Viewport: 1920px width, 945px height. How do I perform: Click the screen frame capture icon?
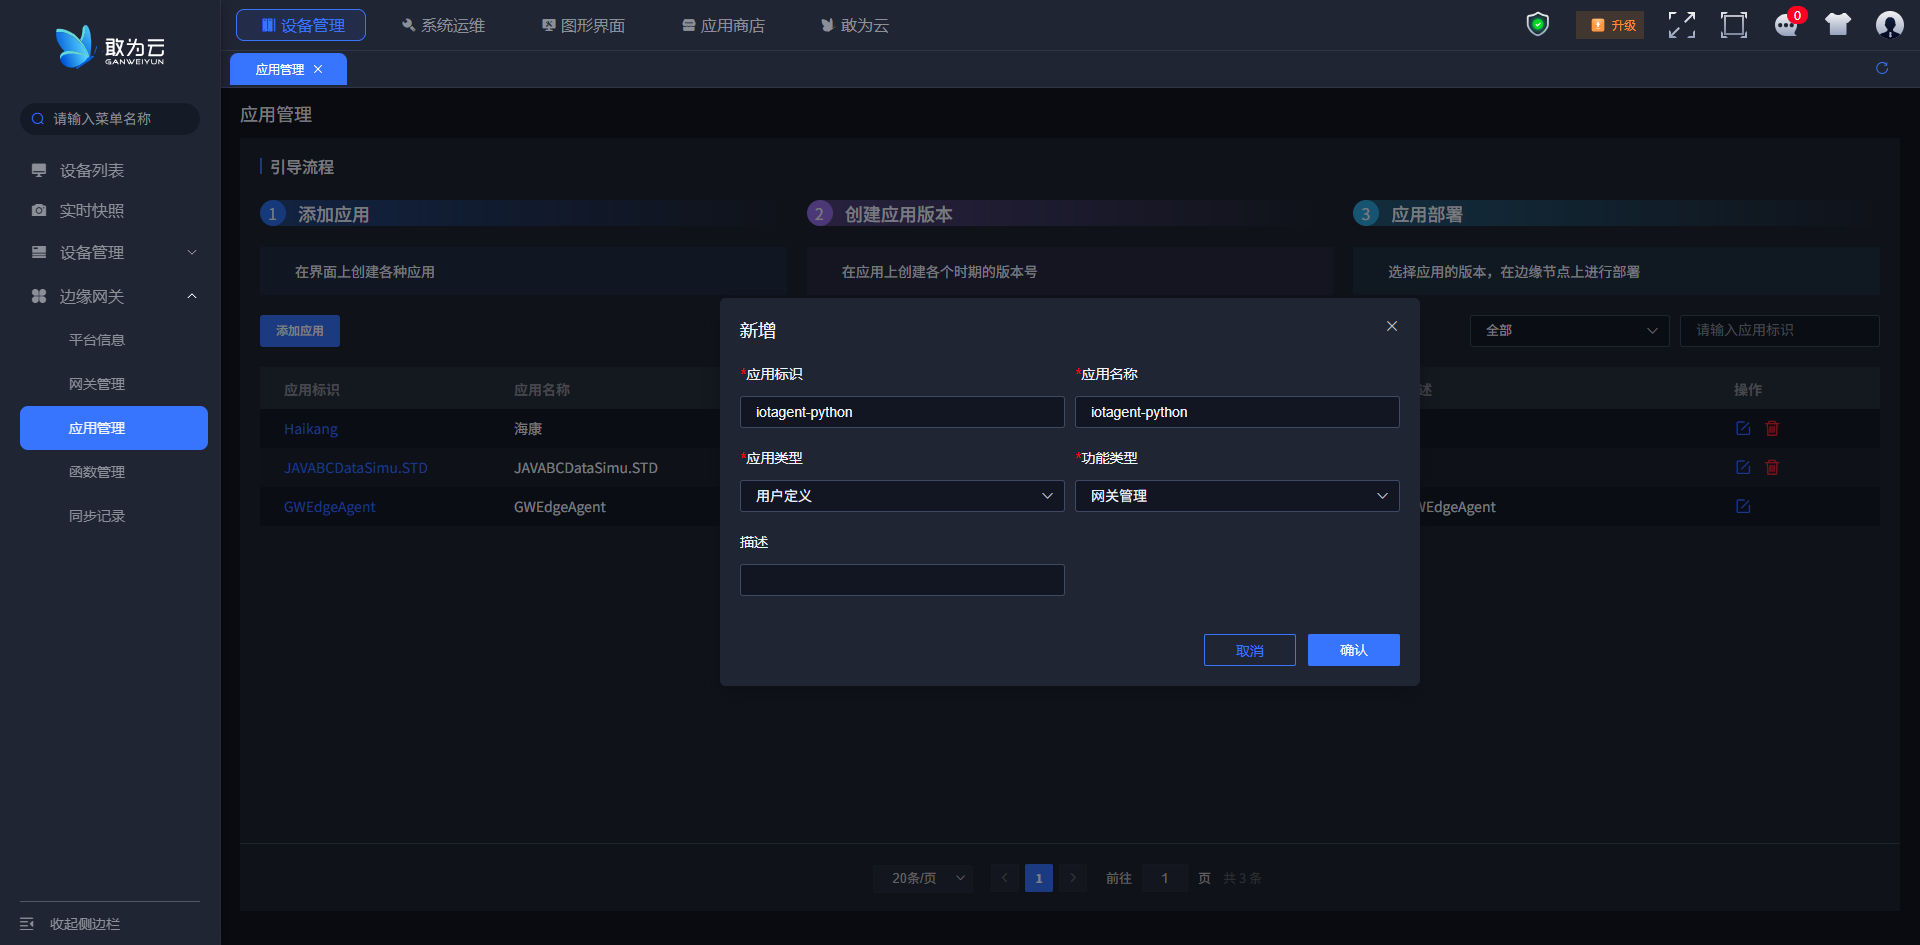click(1734, 25)
